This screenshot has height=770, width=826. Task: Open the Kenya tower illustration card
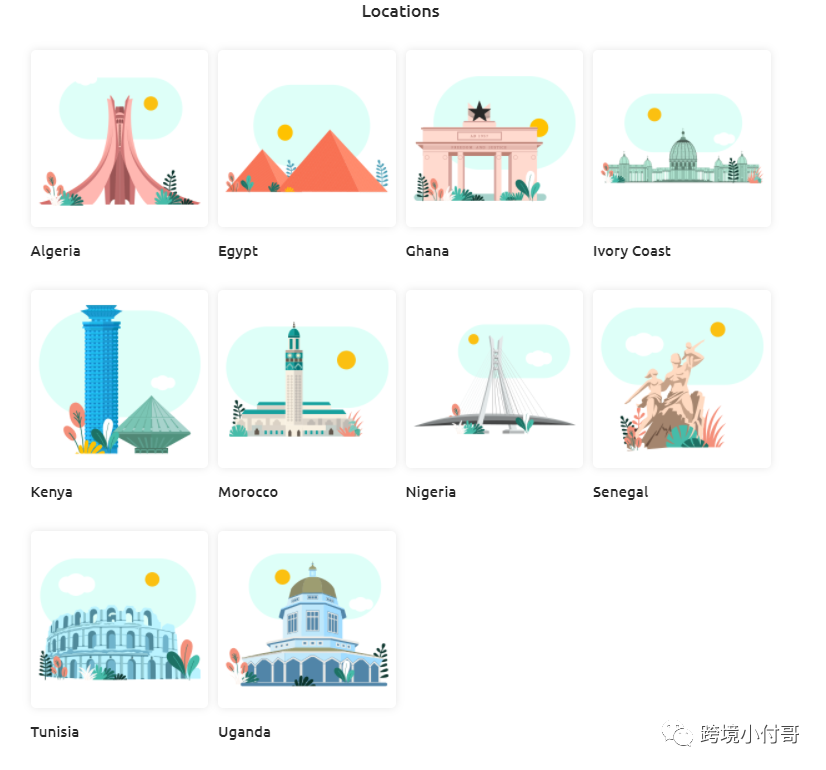coord(120,379)
